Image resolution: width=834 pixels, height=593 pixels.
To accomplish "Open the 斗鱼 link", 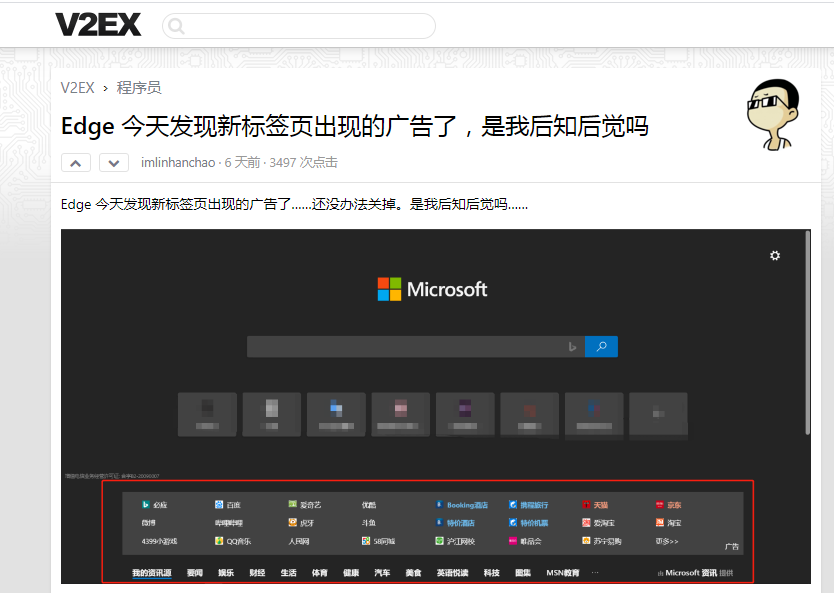I will [369, 523].
